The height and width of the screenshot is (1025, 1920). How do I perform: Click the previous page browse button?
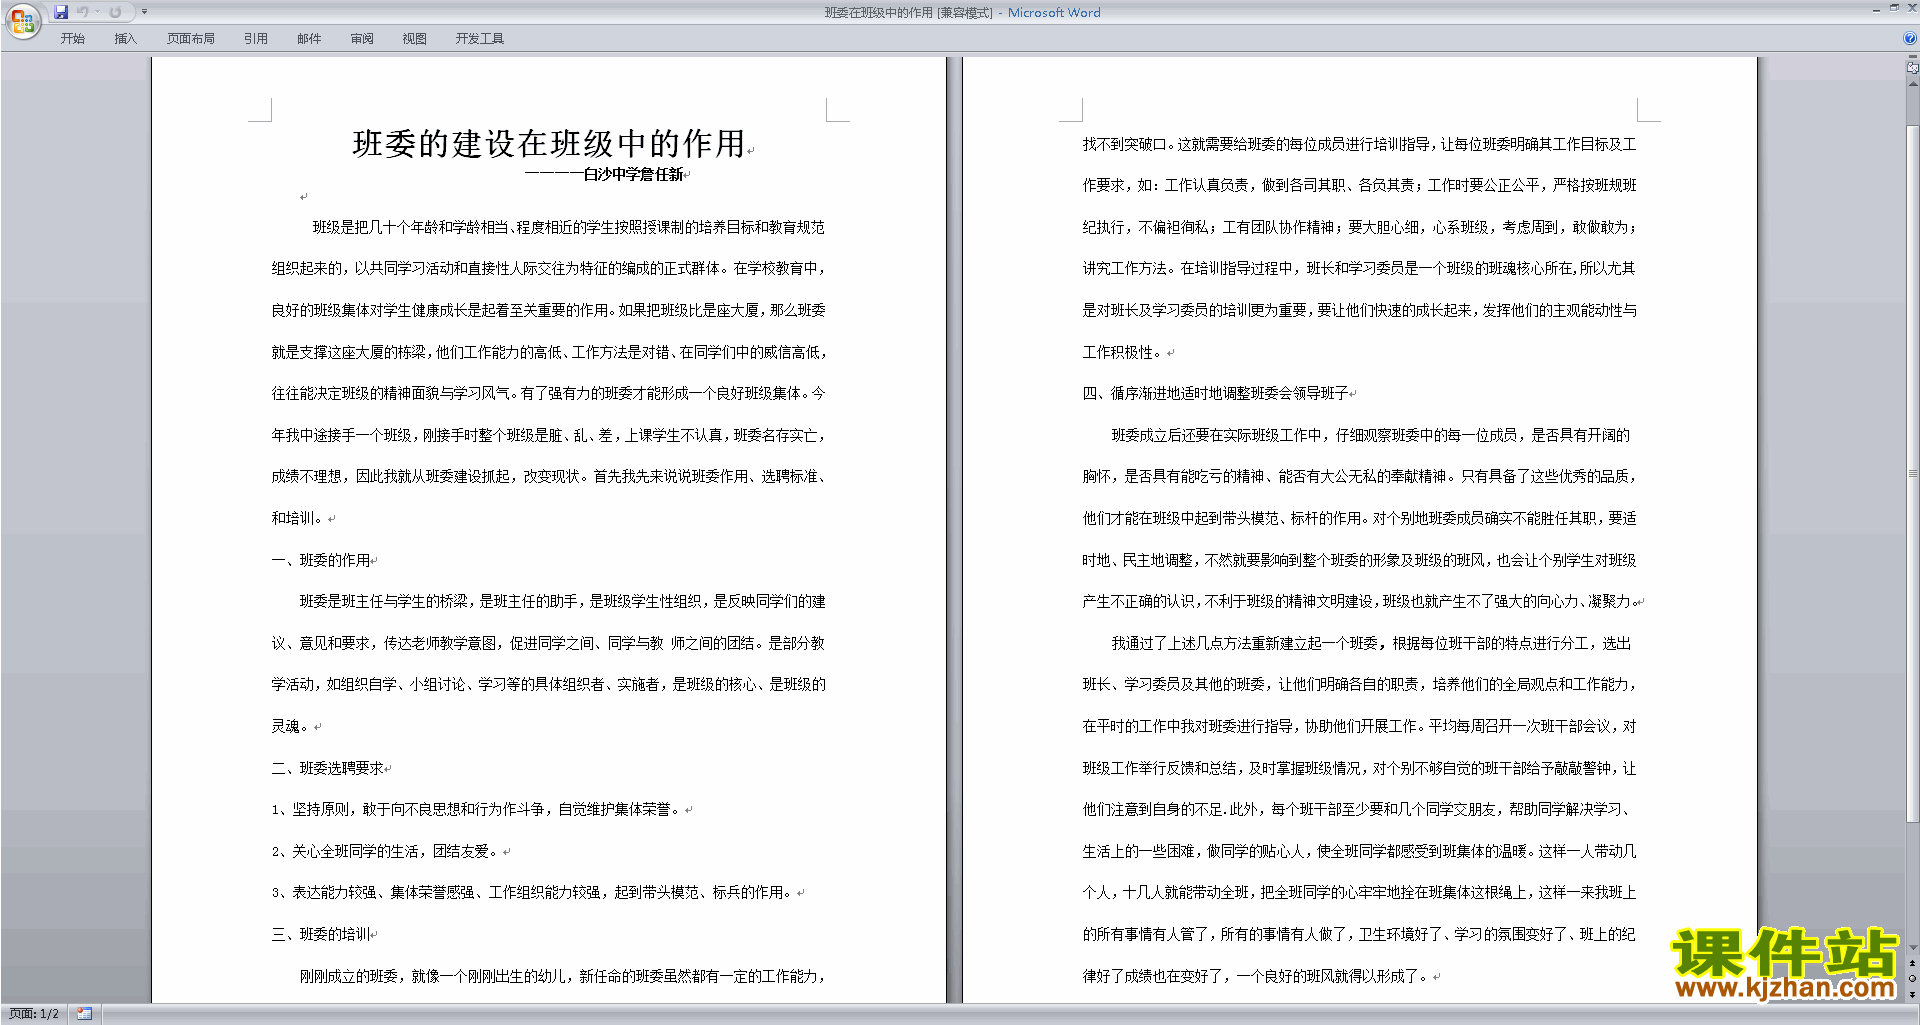[1912, 963]
